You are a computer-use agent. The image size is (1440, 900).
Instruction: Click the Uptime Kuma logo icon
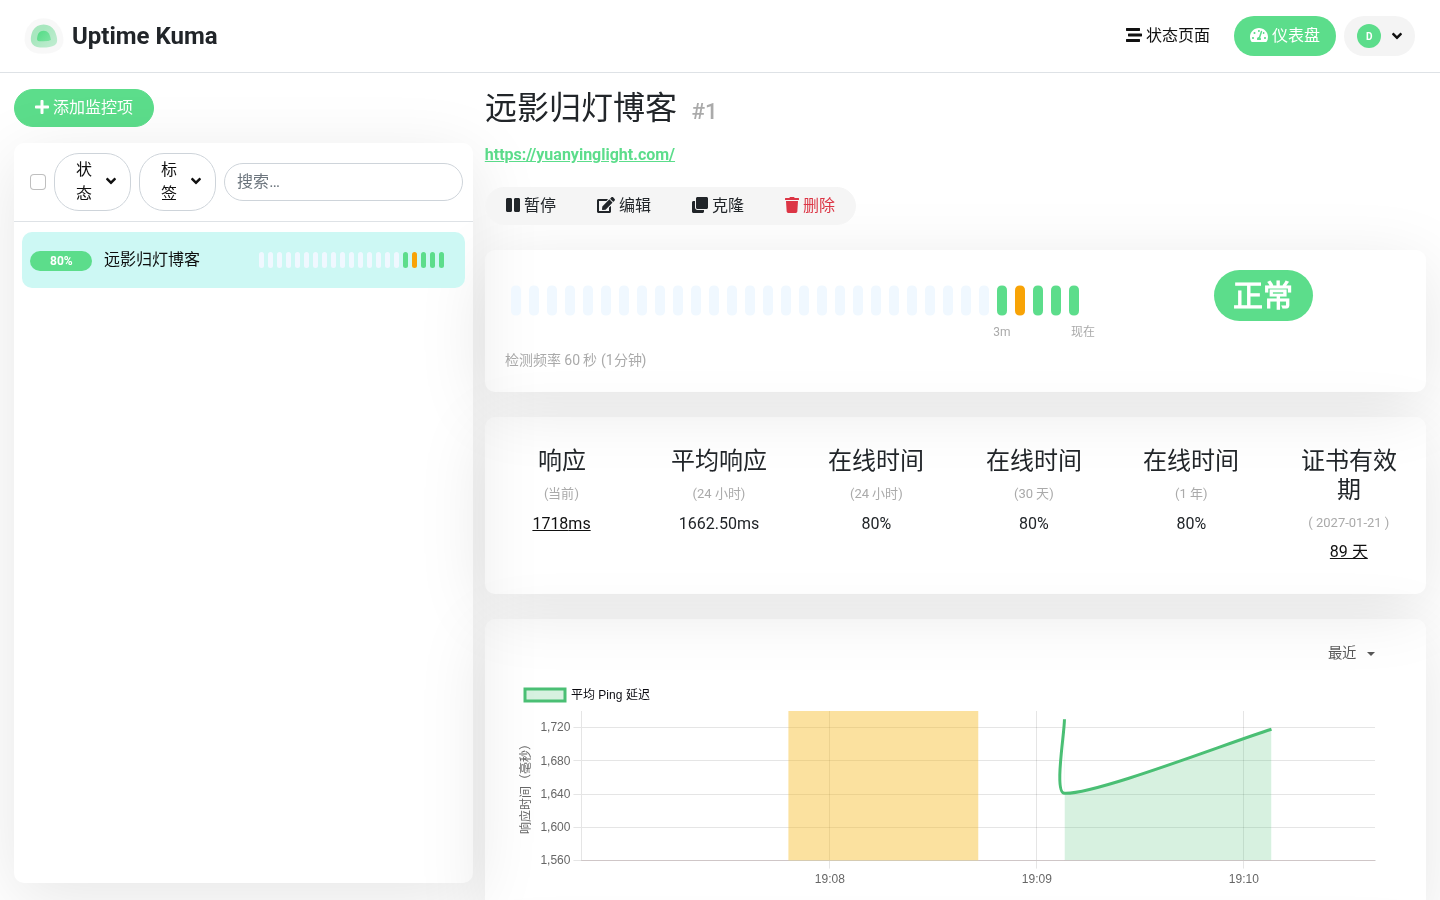tap(43, 36)
